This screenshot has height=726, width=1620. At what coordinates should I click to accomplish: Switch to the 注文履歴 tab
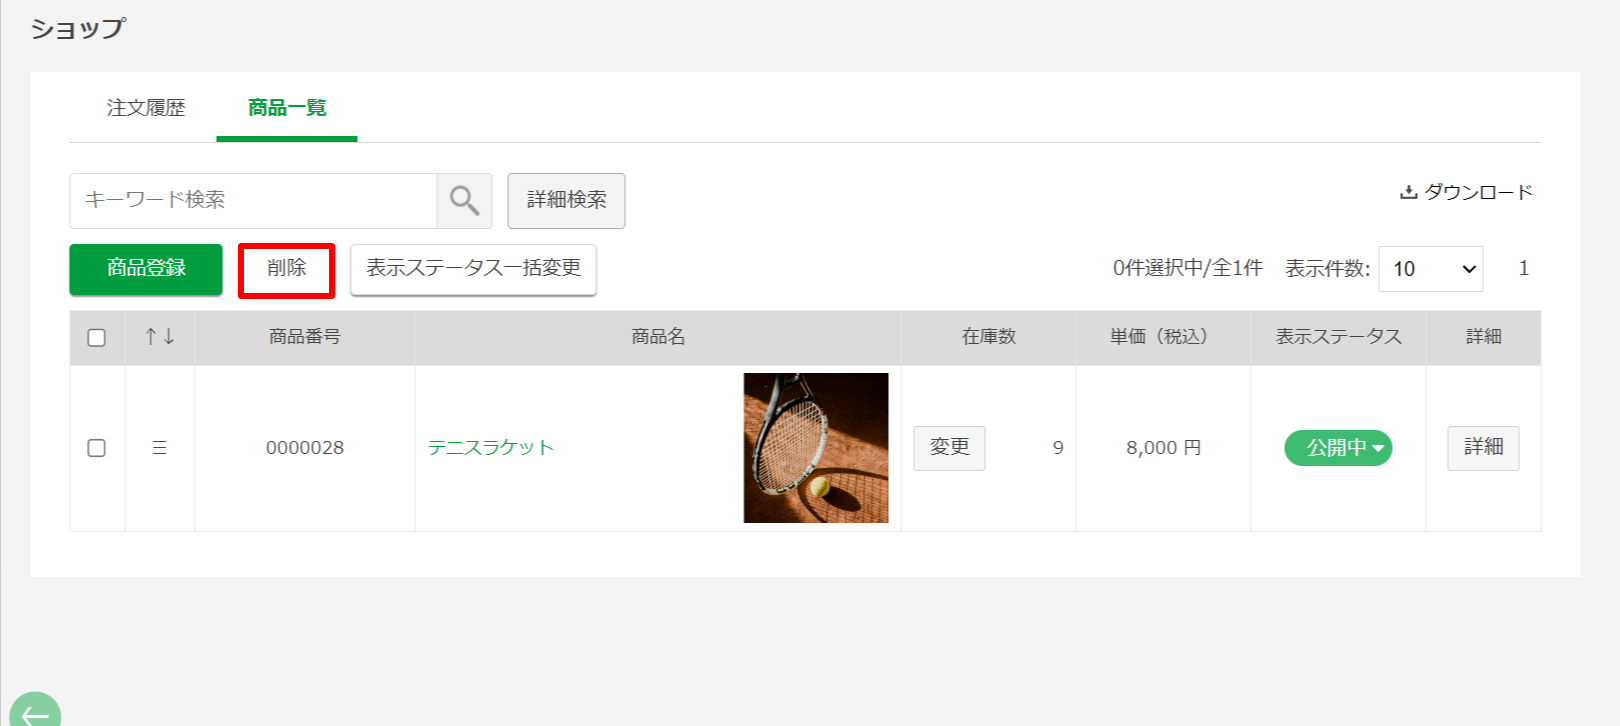(x=146, y=108)
